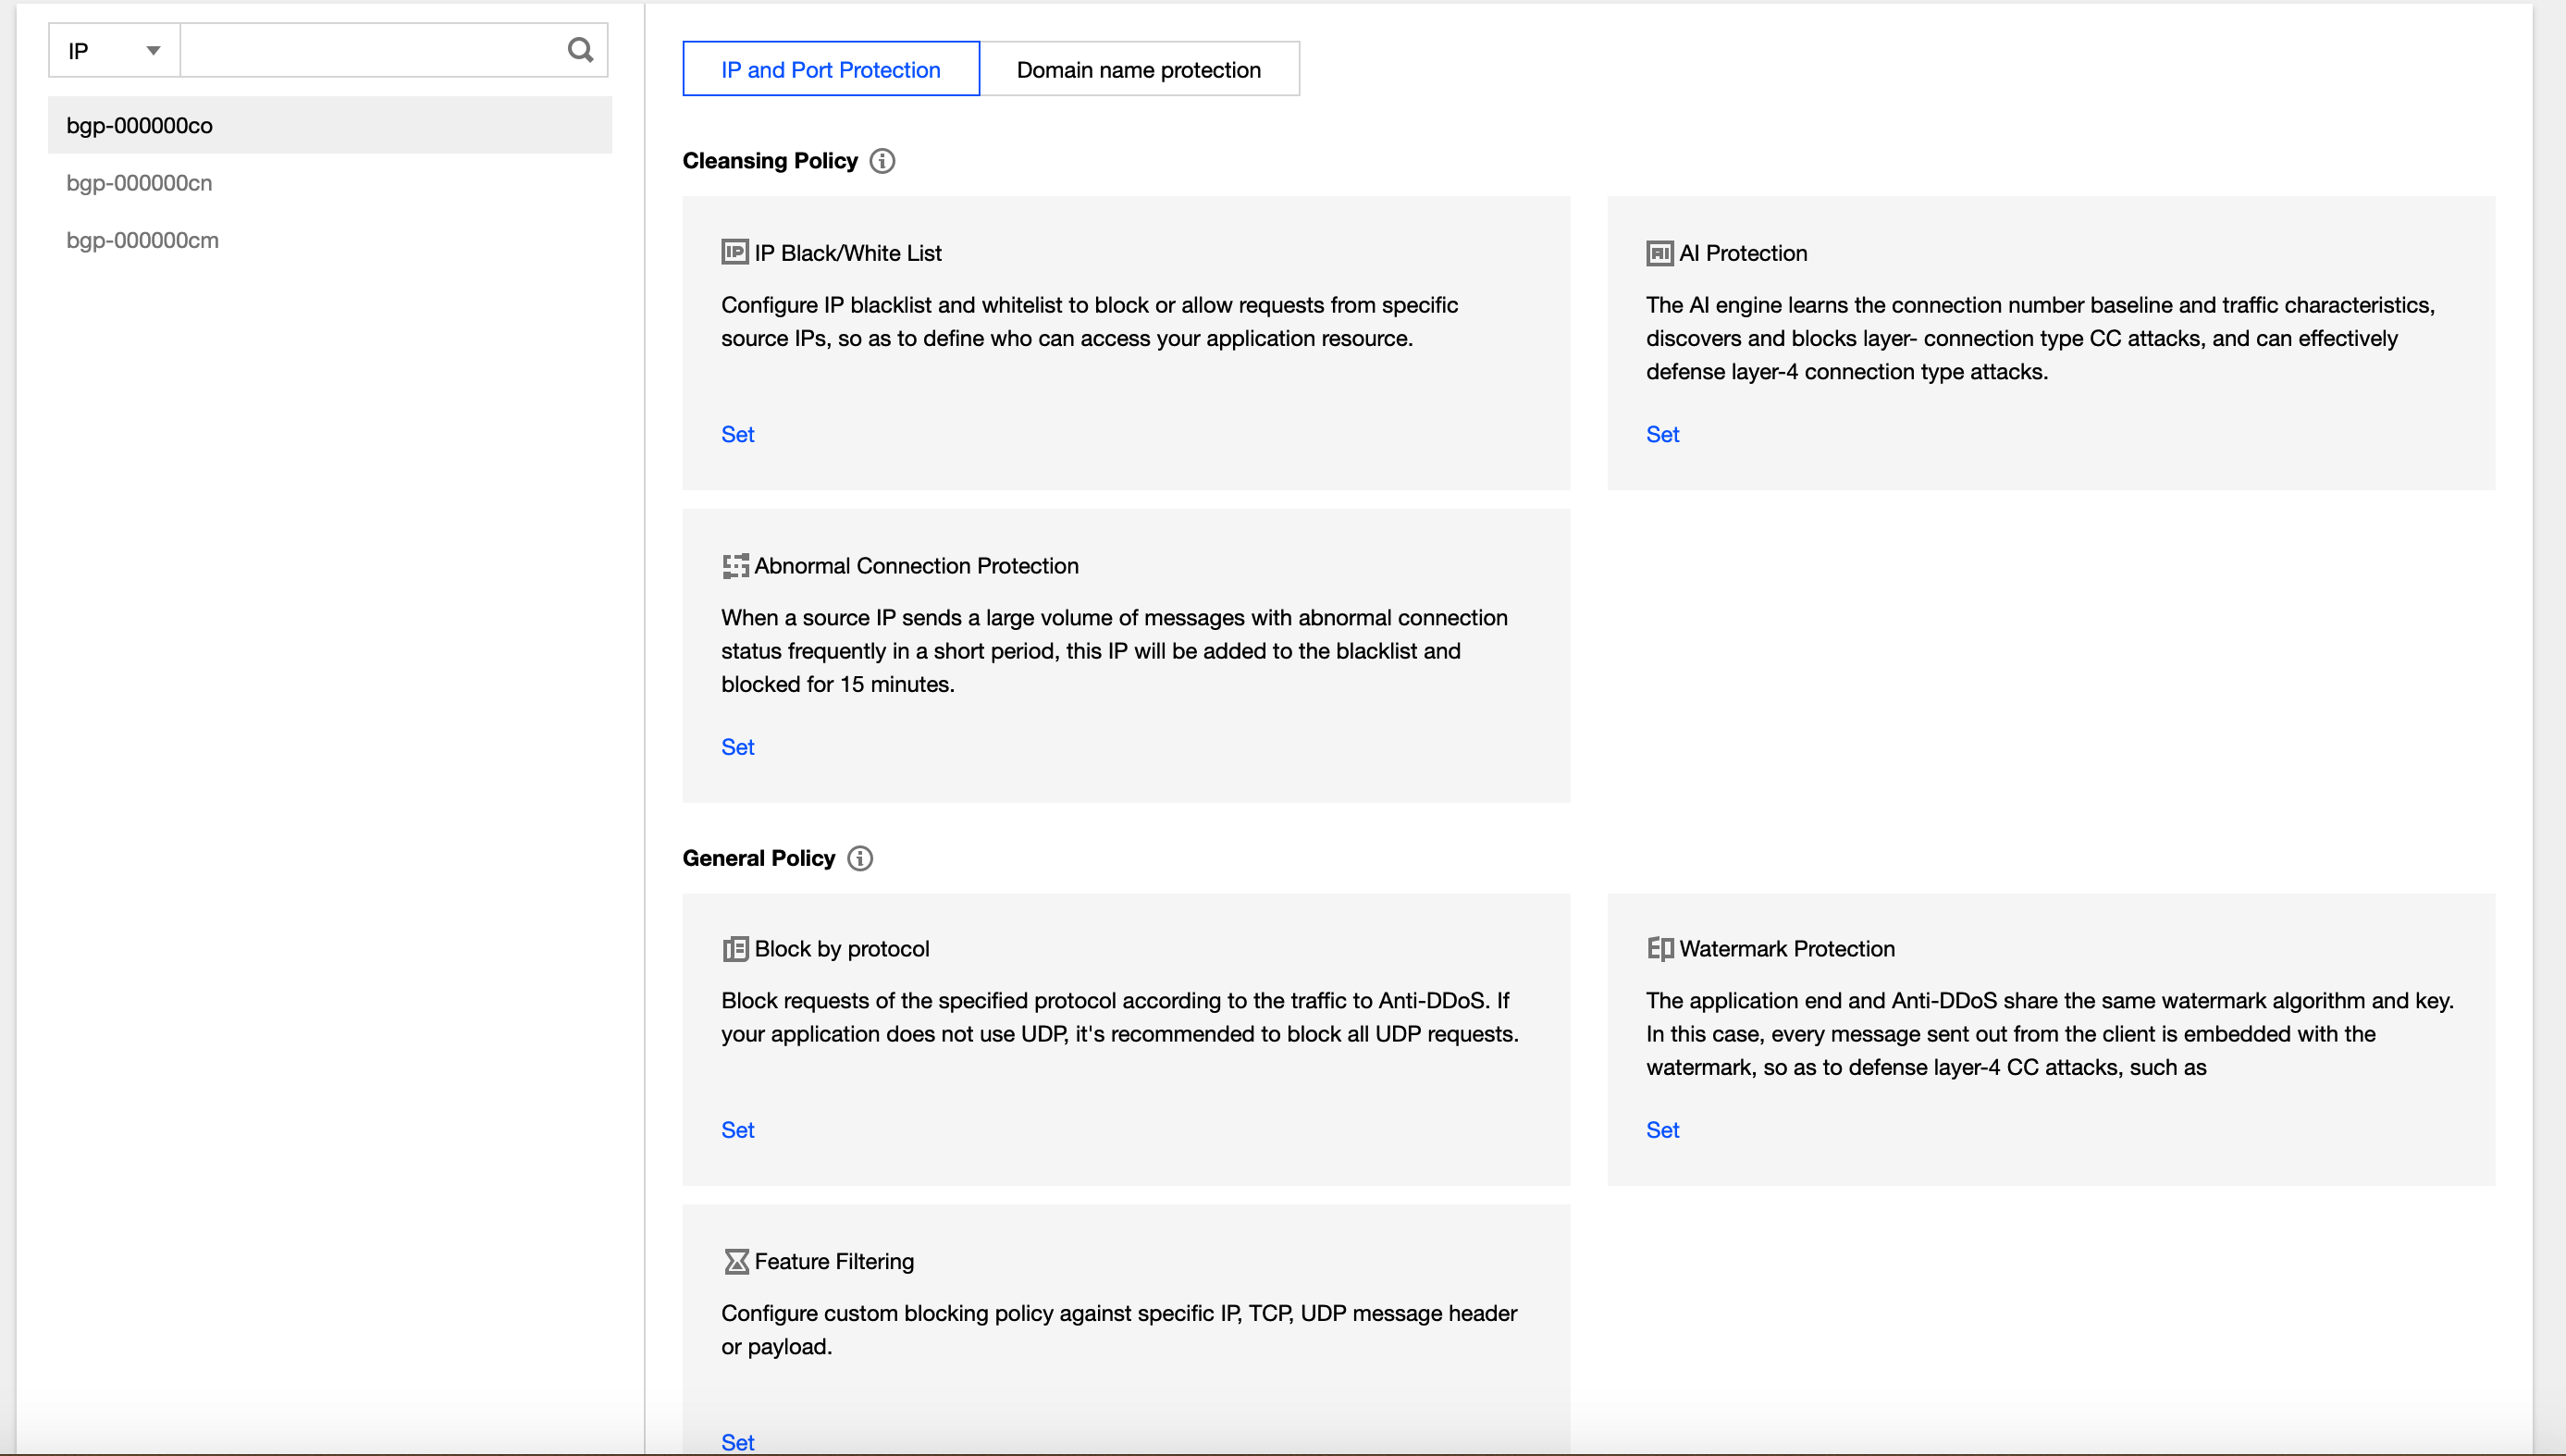Screen dimensions: 2566x1456
Task: Click the Abnormal Connection Protection card title
Action: pos(917,566)
